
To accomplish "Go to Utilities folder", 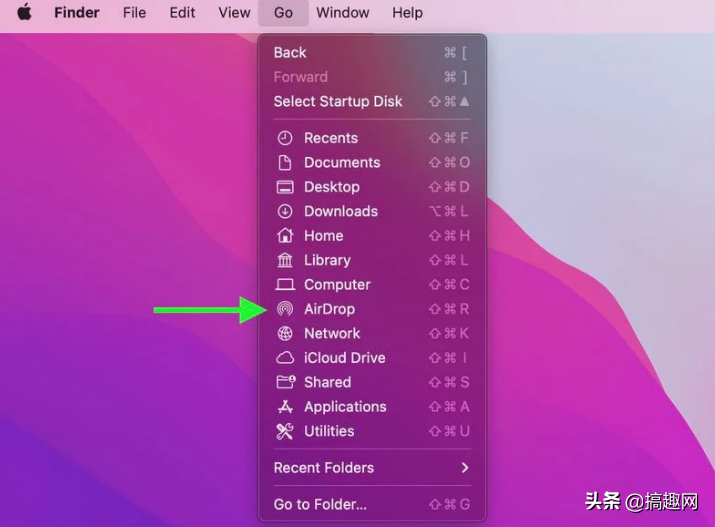I will tap(372, 431).
